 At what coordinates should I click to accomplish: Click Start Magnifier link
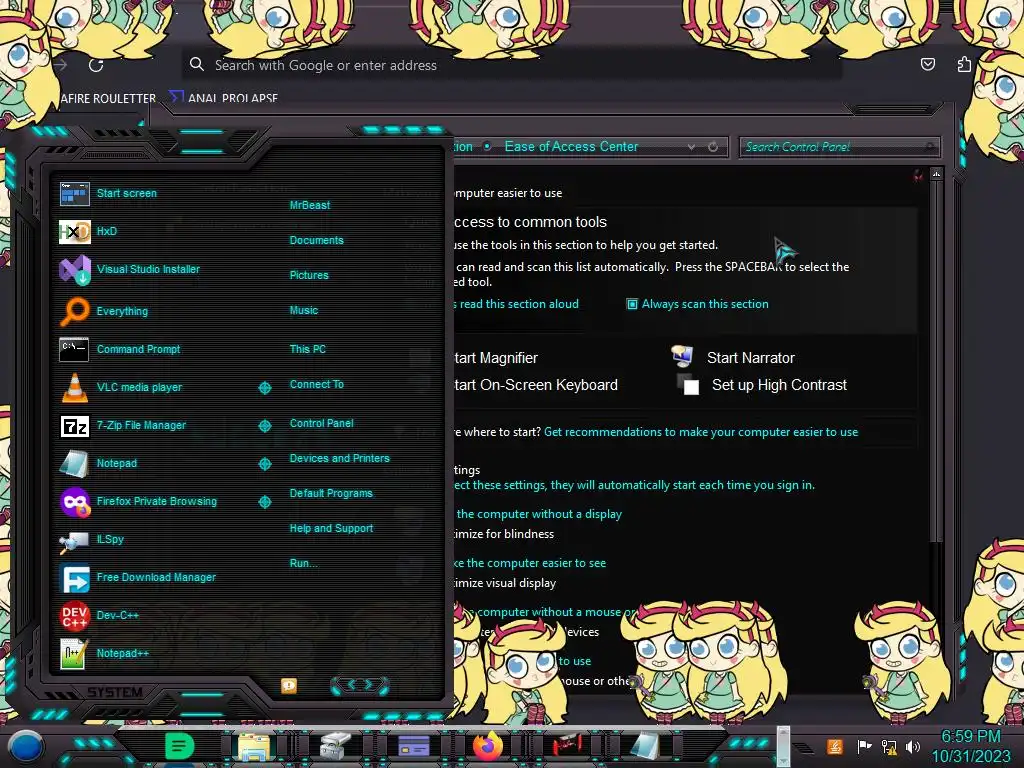pos(496,358)
